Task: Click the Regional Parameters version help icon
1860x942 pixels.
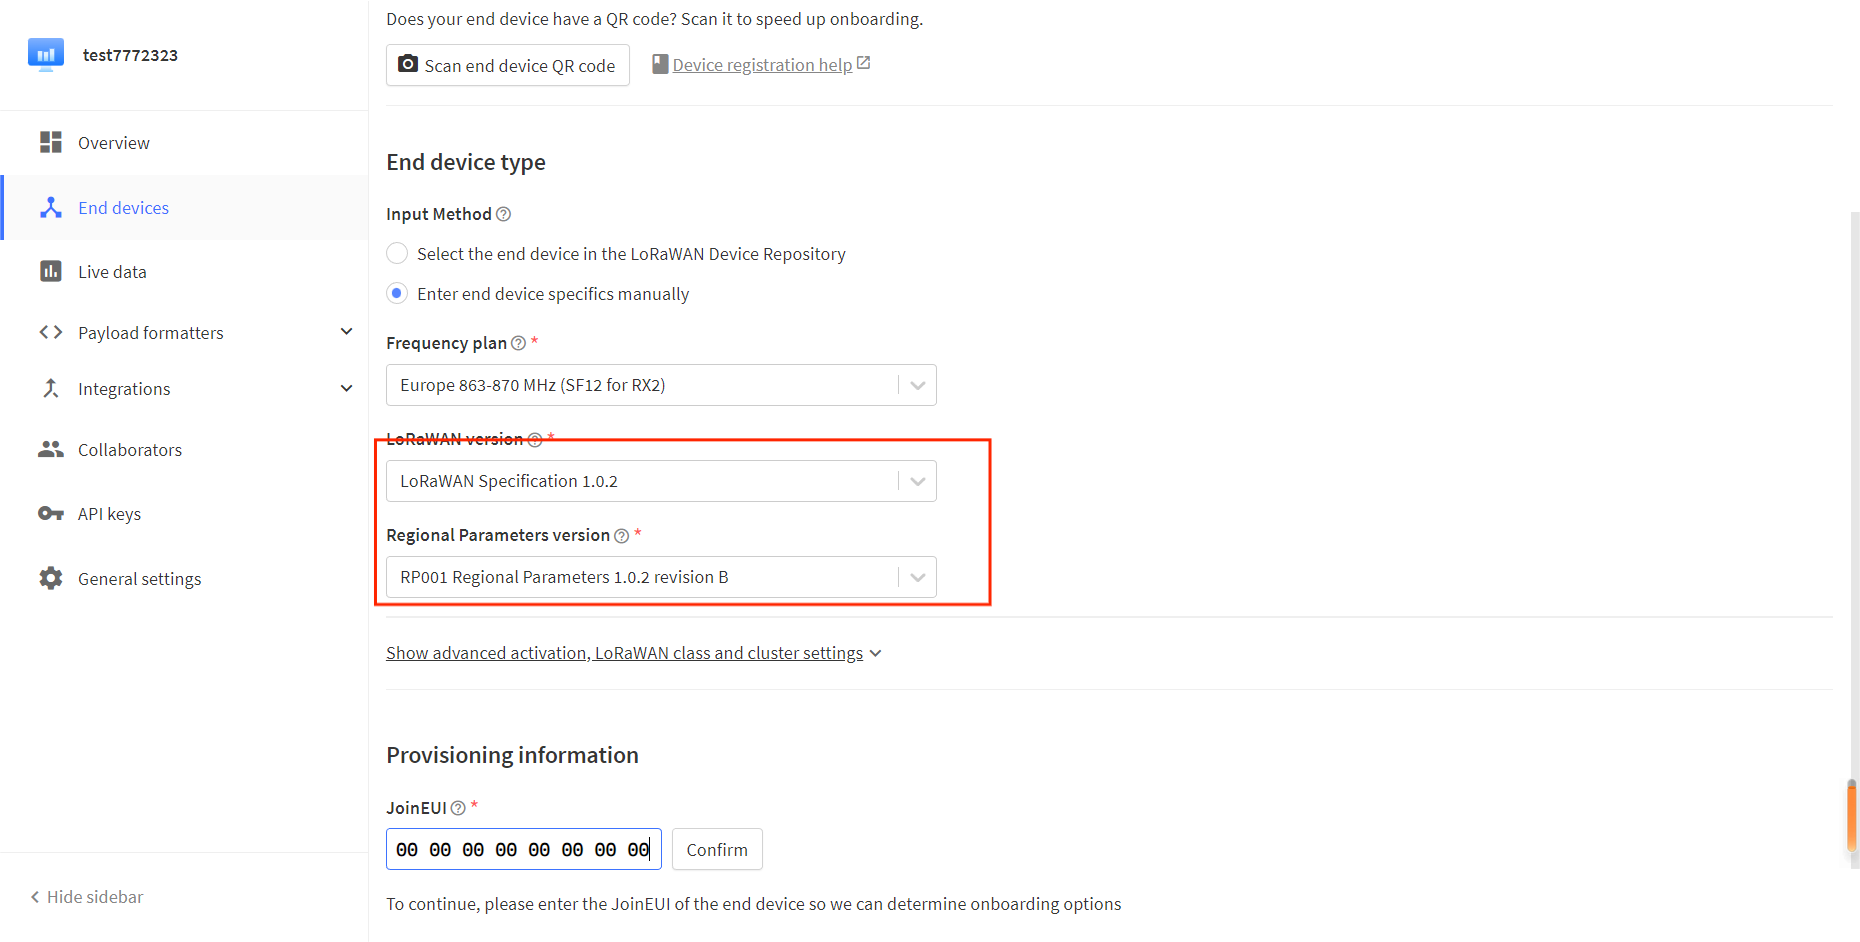Action: [621, 536]
